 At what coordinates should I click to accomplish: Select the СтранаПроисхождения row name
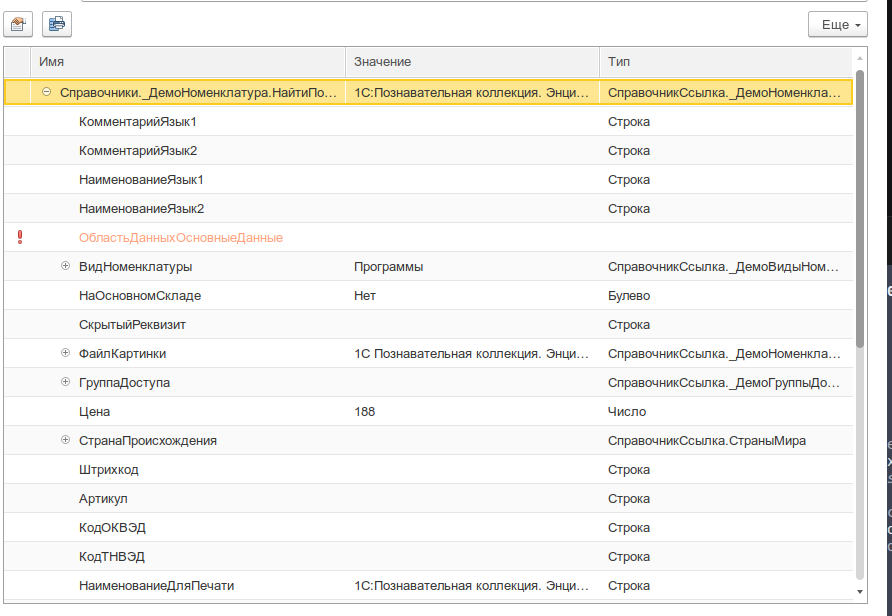[148, 441]
